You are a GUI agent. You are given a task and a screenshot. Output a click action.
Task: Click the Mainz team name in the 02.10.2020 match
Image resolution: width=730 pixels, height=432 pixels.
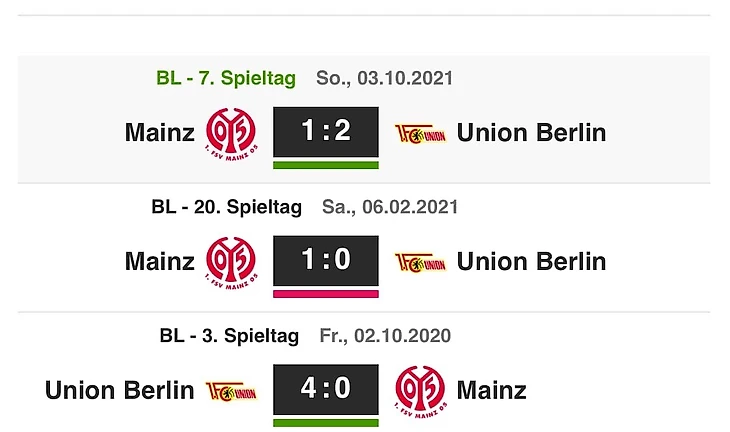click(x=491, y=389)
